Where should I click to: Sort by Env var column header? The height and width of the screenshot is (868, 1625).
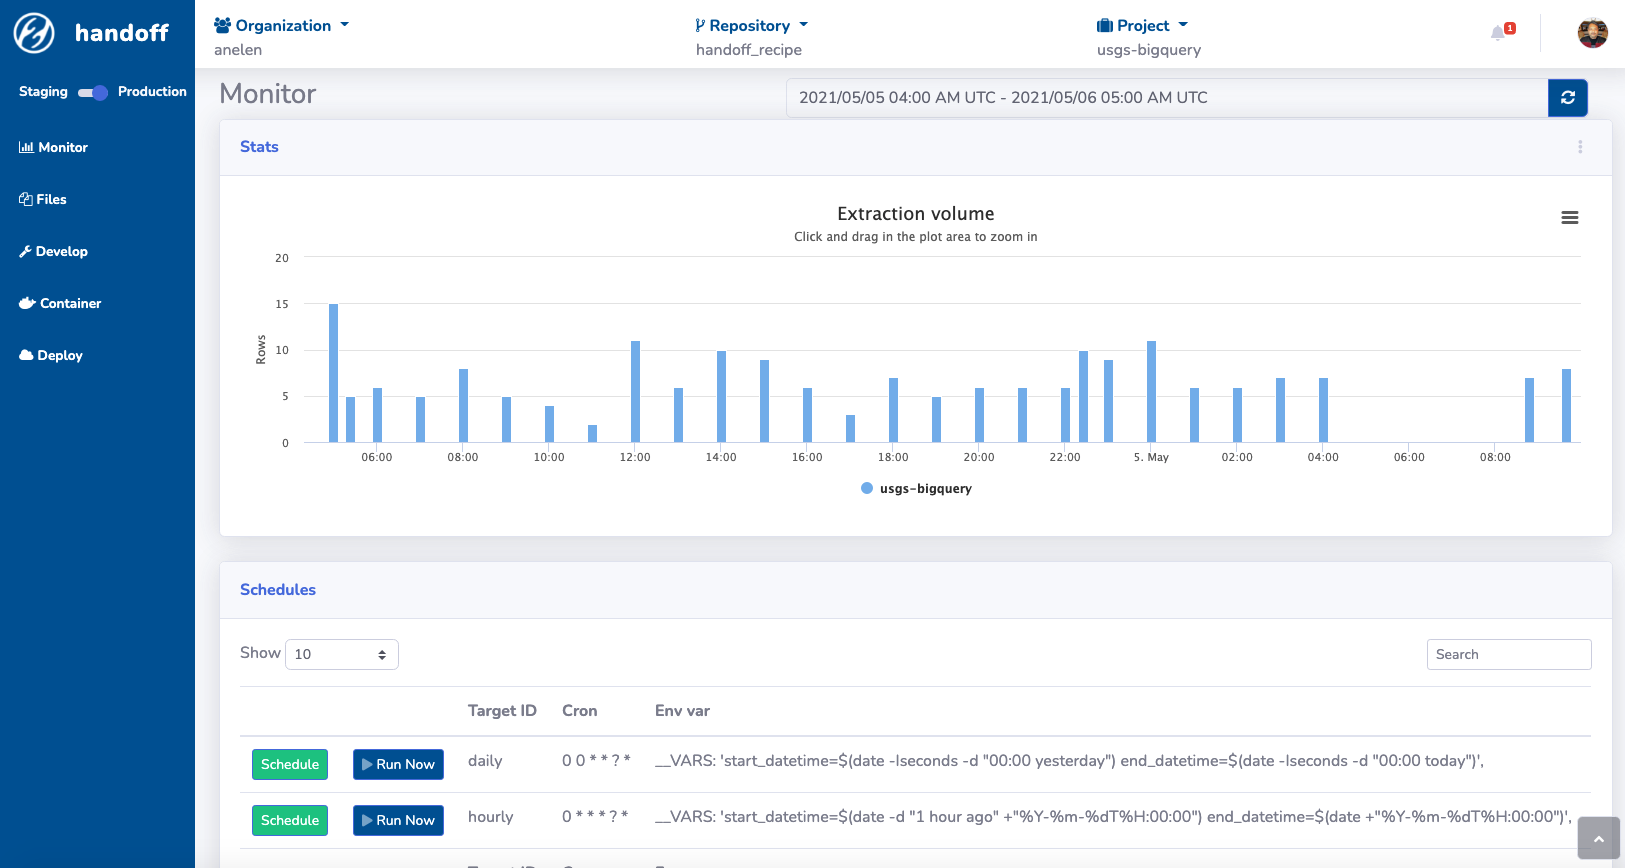pyautogui.click(x=682, y=711)
